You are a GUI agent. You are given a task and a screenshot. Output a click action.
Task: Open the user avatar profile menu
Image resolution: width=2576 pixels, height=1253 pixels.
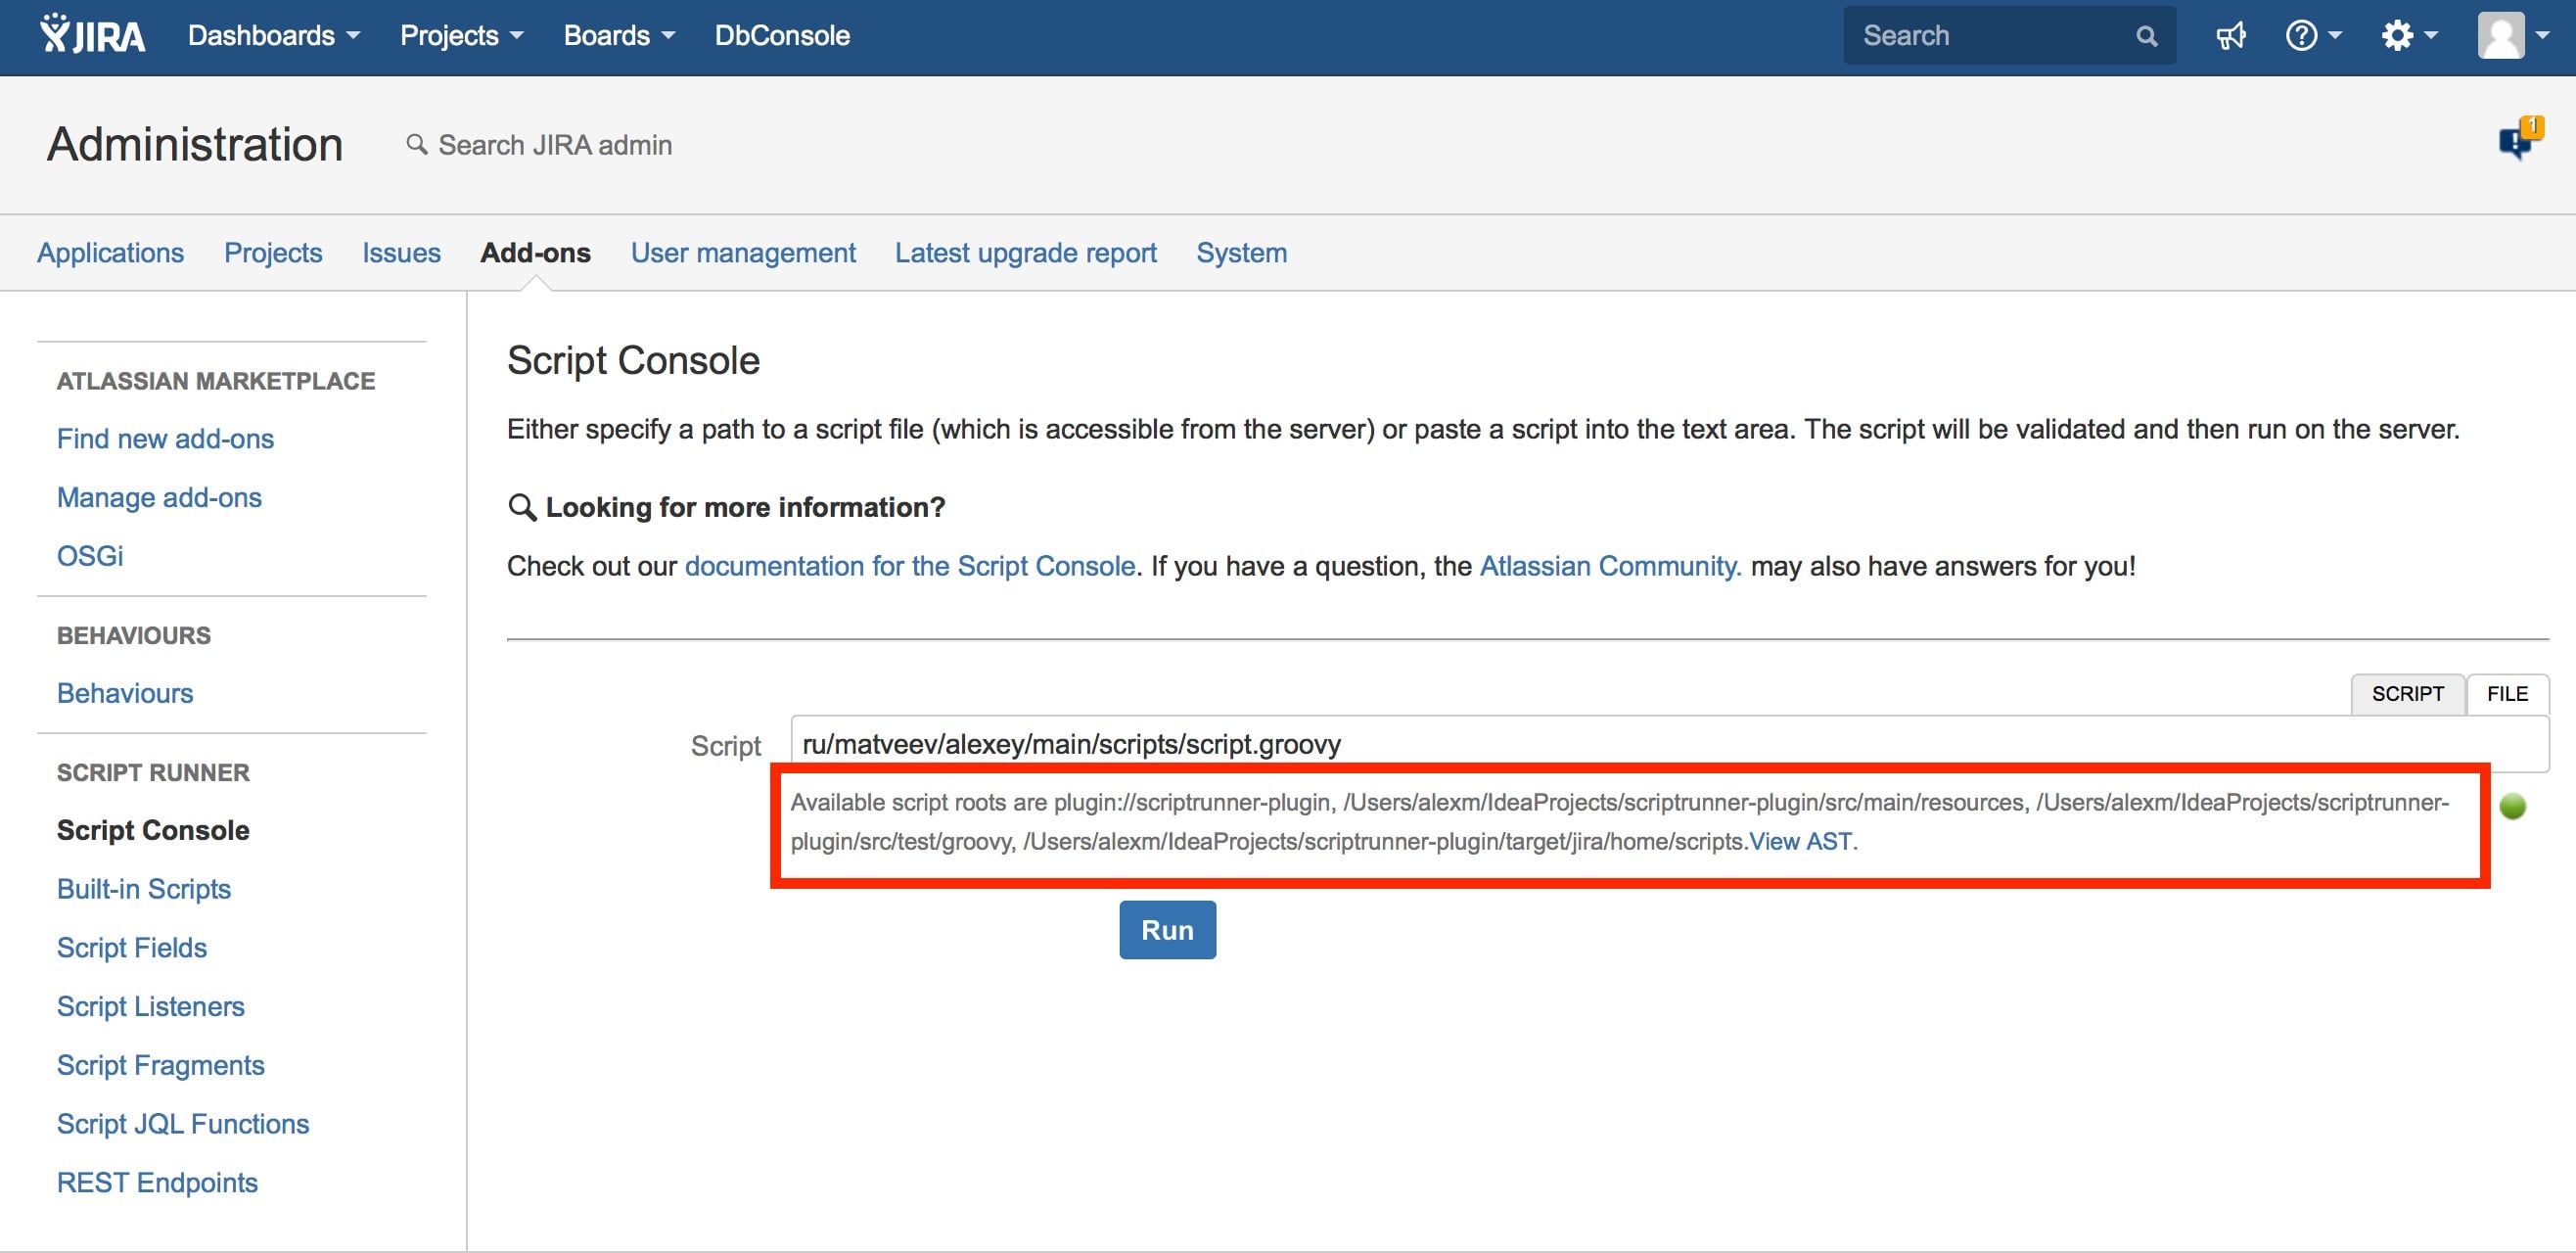point(2512,36)
